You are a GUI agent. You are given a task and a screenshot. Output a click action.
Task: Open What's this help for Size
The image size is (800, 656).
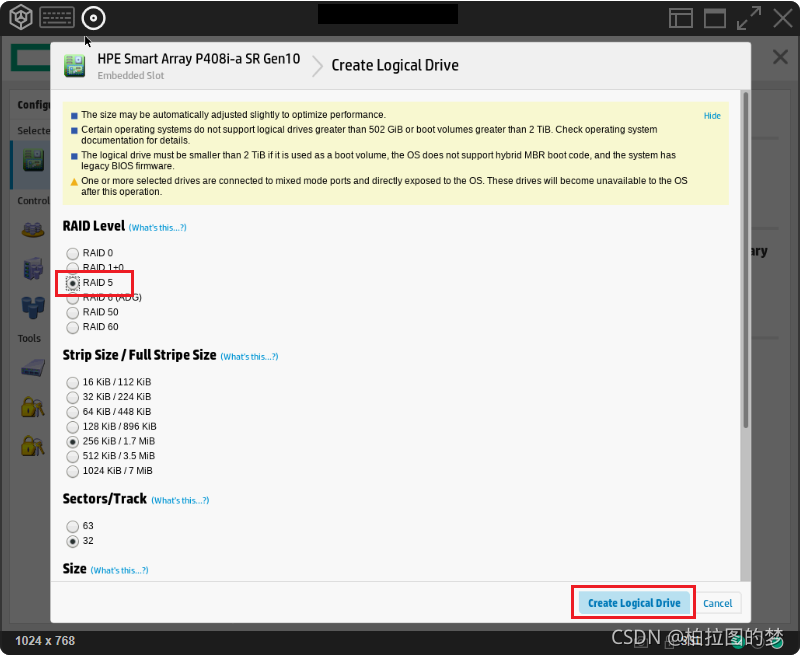click(x=119, y=571)
